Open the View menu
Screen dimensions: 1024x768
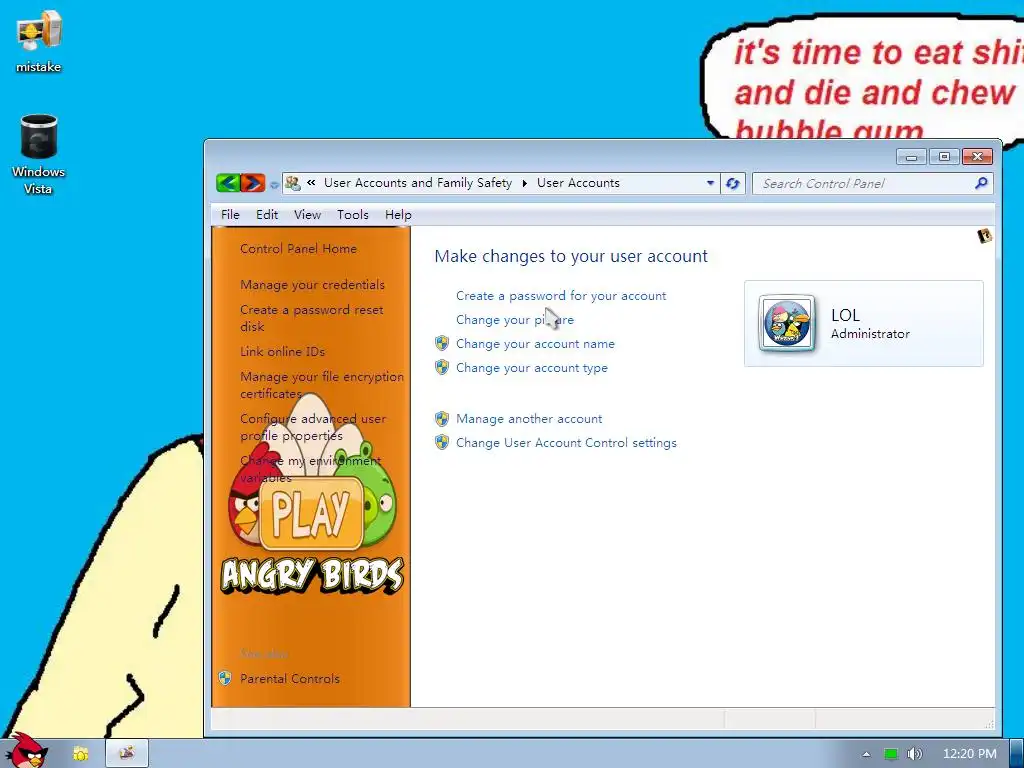coord(307,214)
